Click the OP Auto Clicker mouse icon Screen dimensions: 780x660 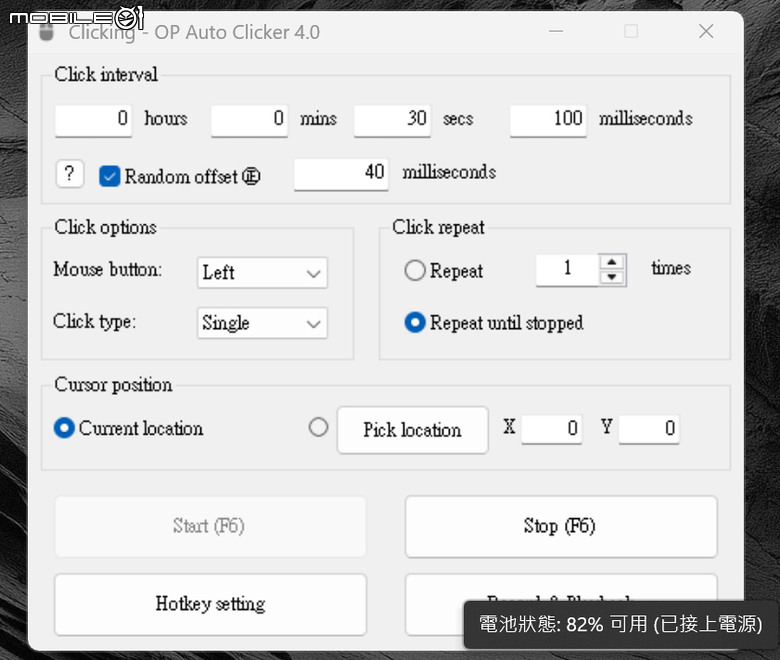click(46, 32)
